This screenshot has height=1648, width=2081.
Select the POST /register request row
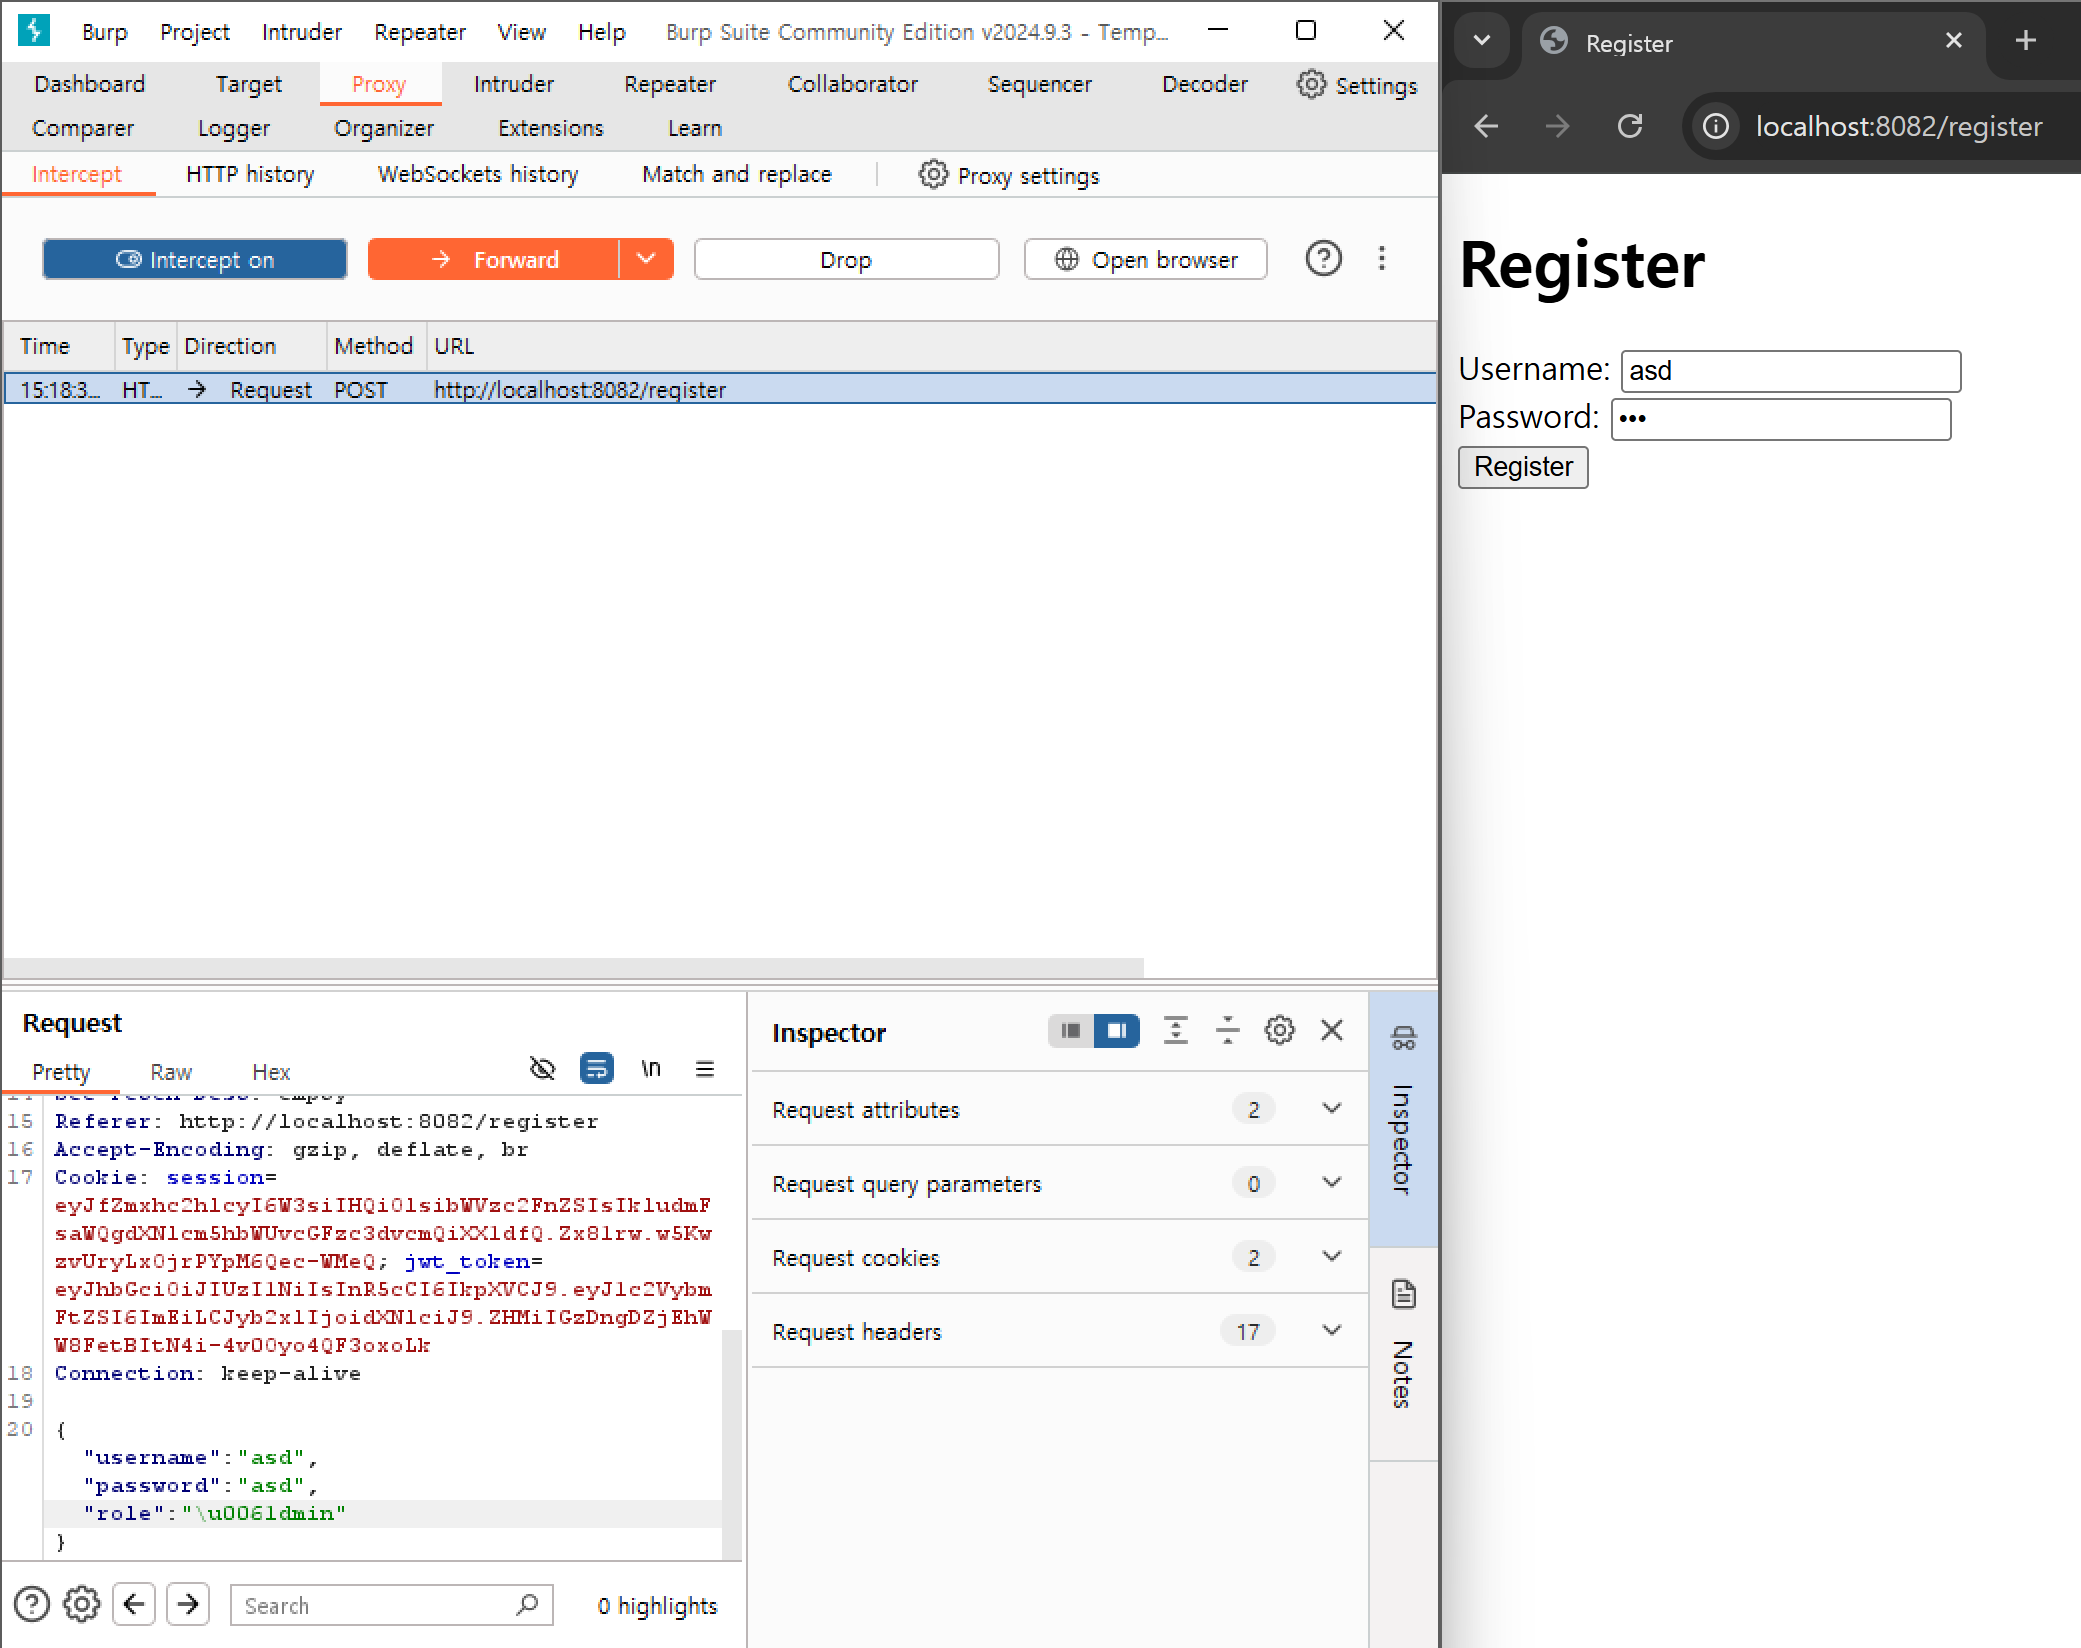(x=720, y=389)
